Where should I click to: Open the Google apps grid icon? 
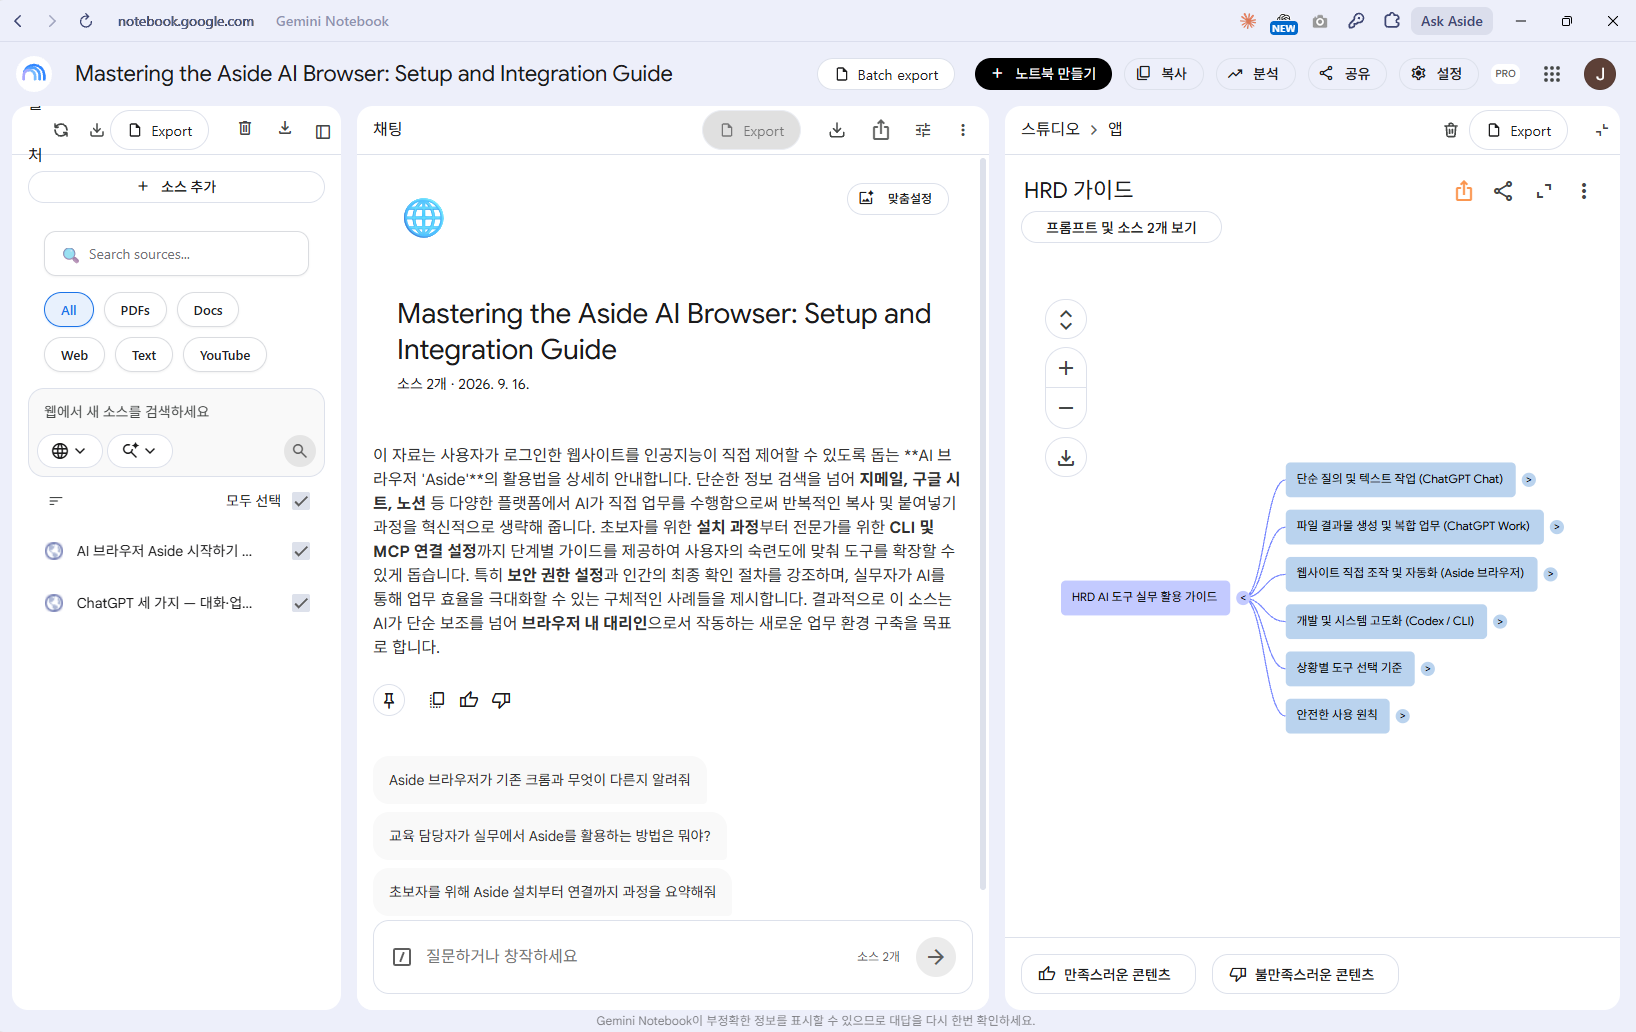tap(1552, 74)
